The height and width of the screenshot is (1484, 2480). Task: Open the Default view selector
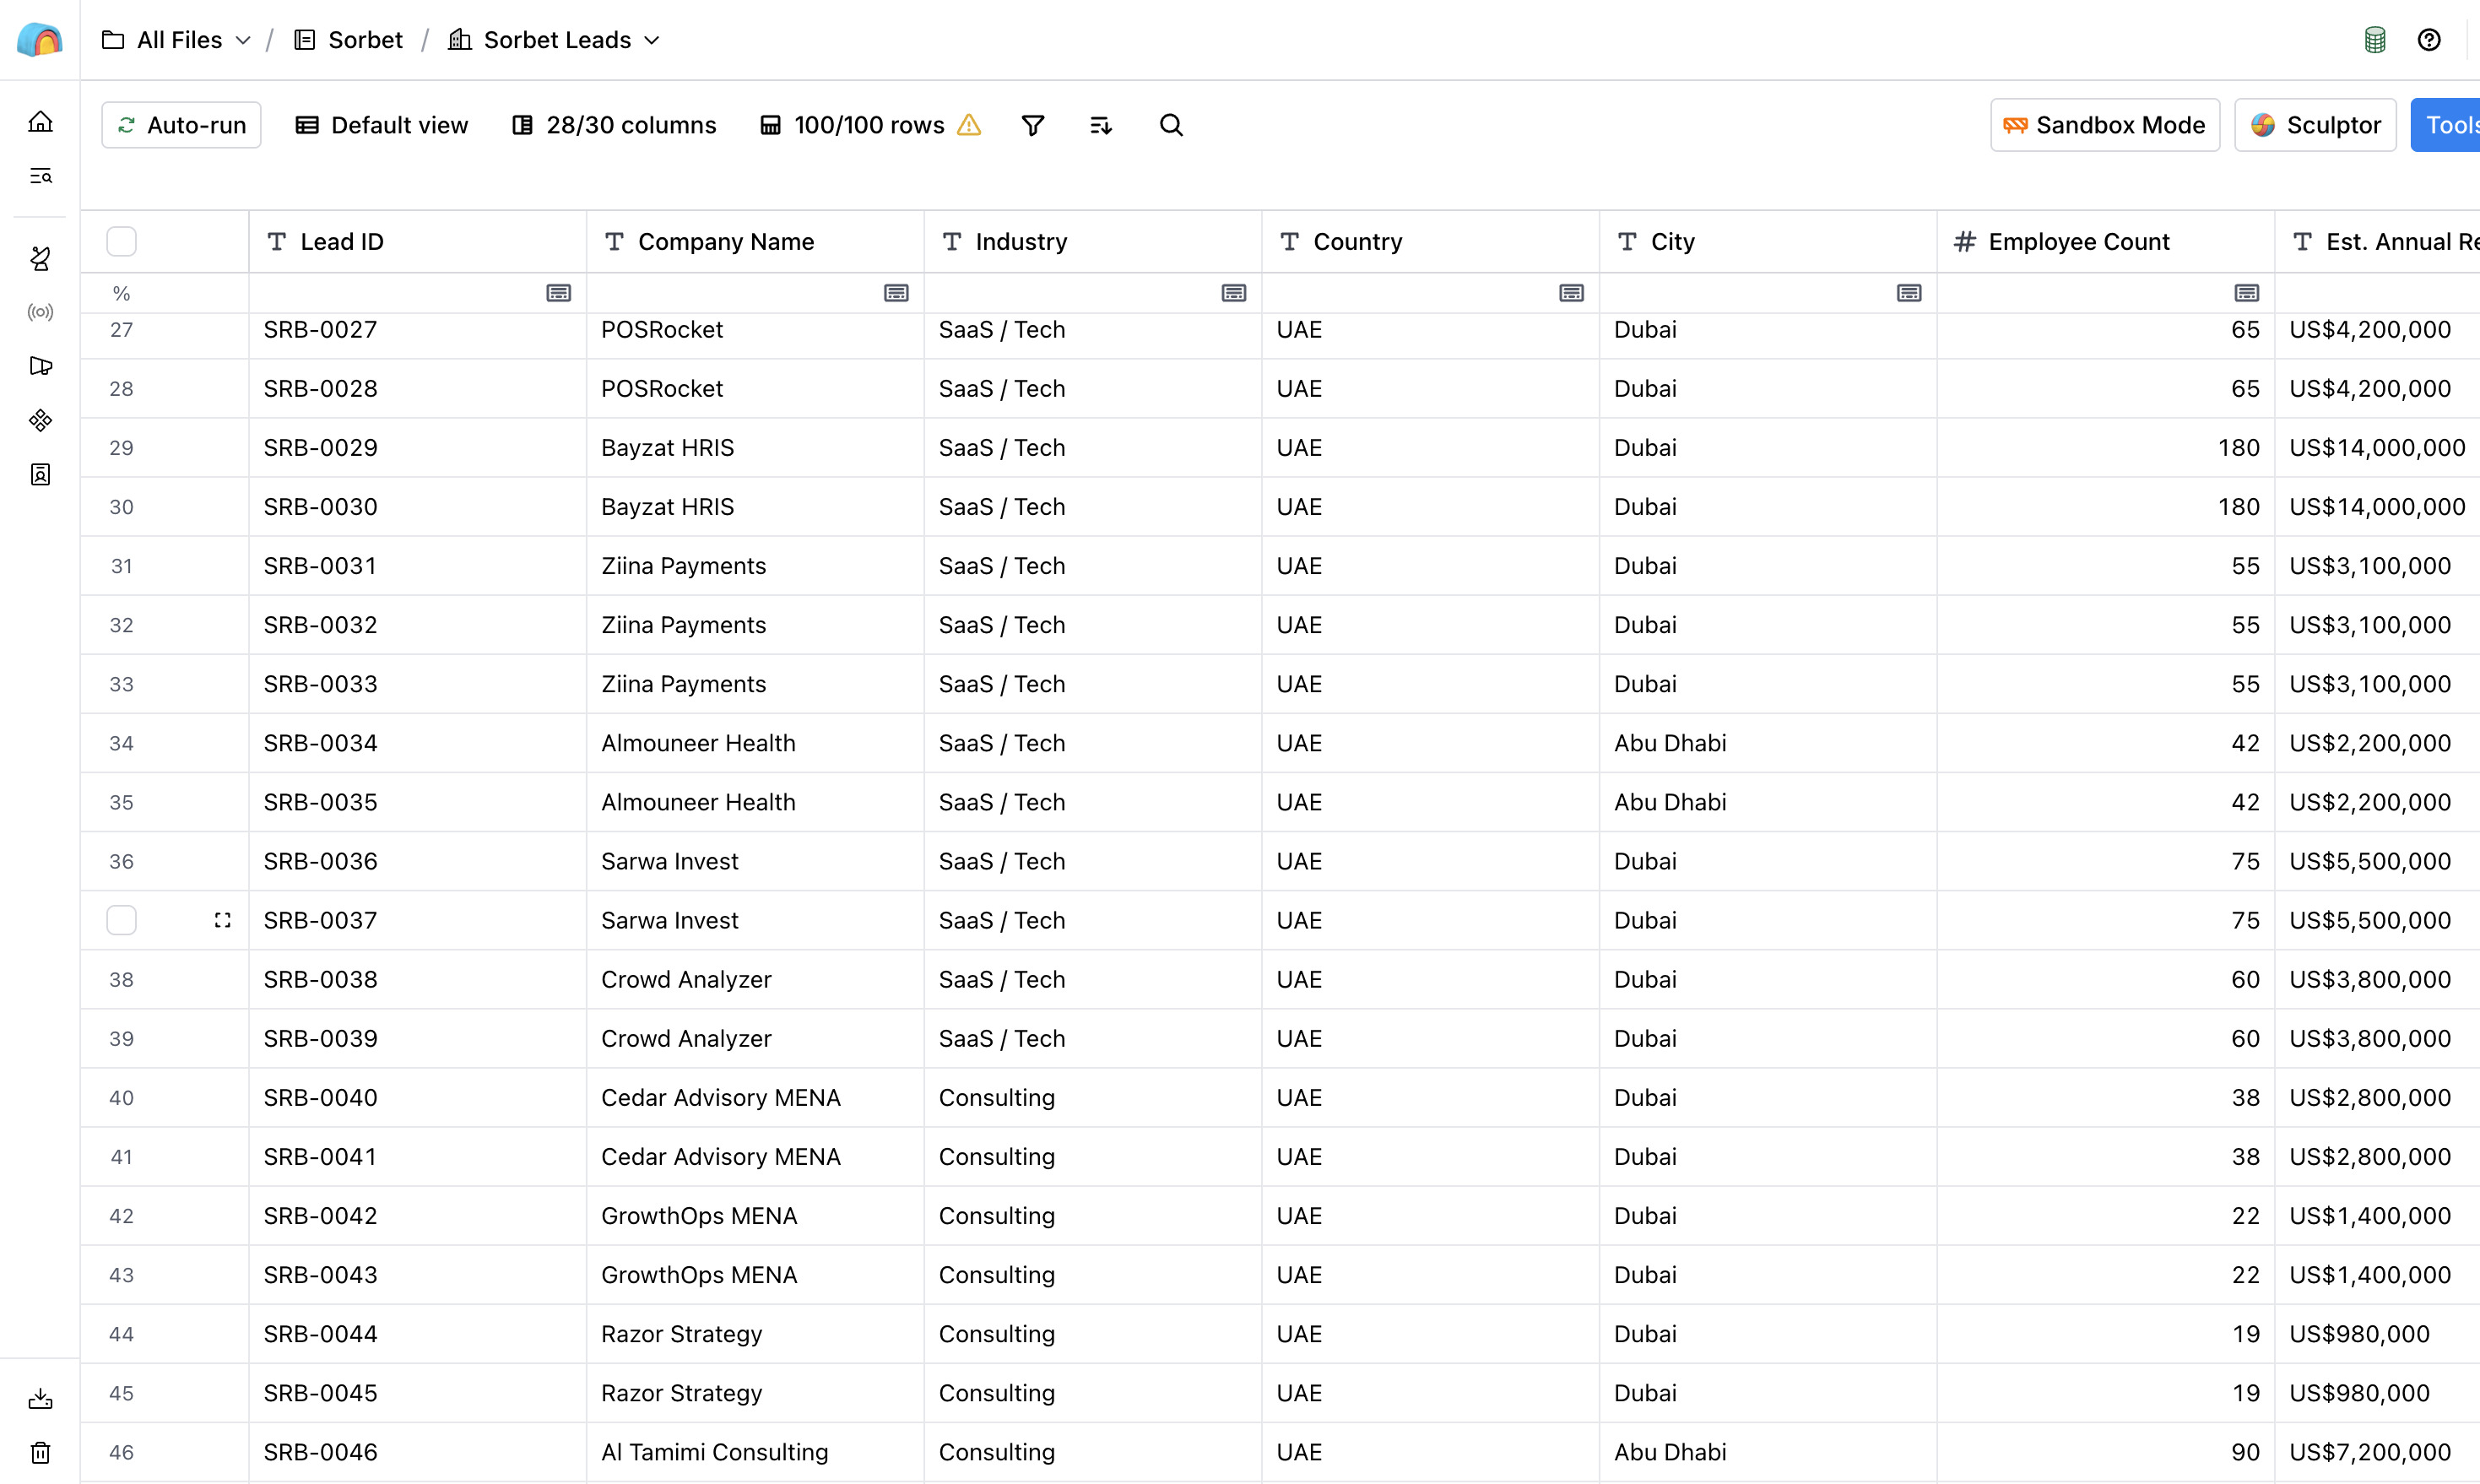click(381, 125)
